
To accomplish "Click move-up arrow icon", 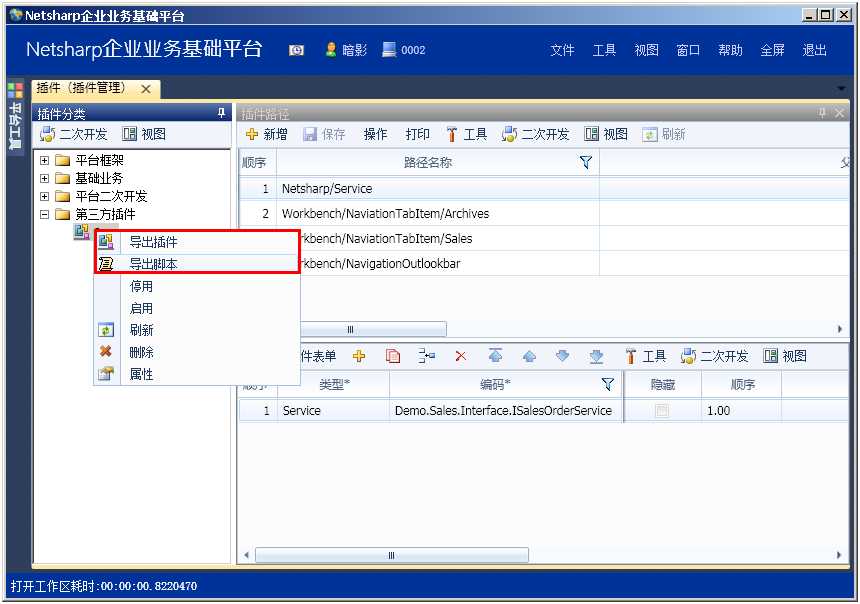I will click(529, 357).
